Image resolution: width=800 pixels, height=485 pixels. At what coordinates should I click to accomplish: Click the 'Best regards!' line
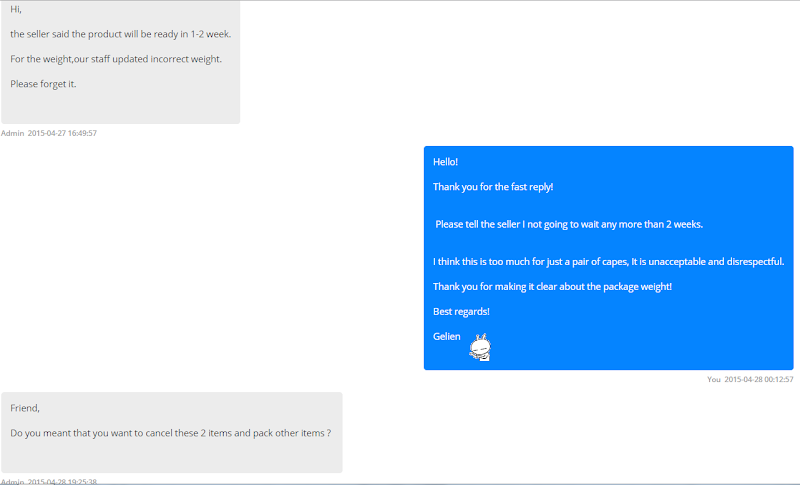tap(461, 312)
